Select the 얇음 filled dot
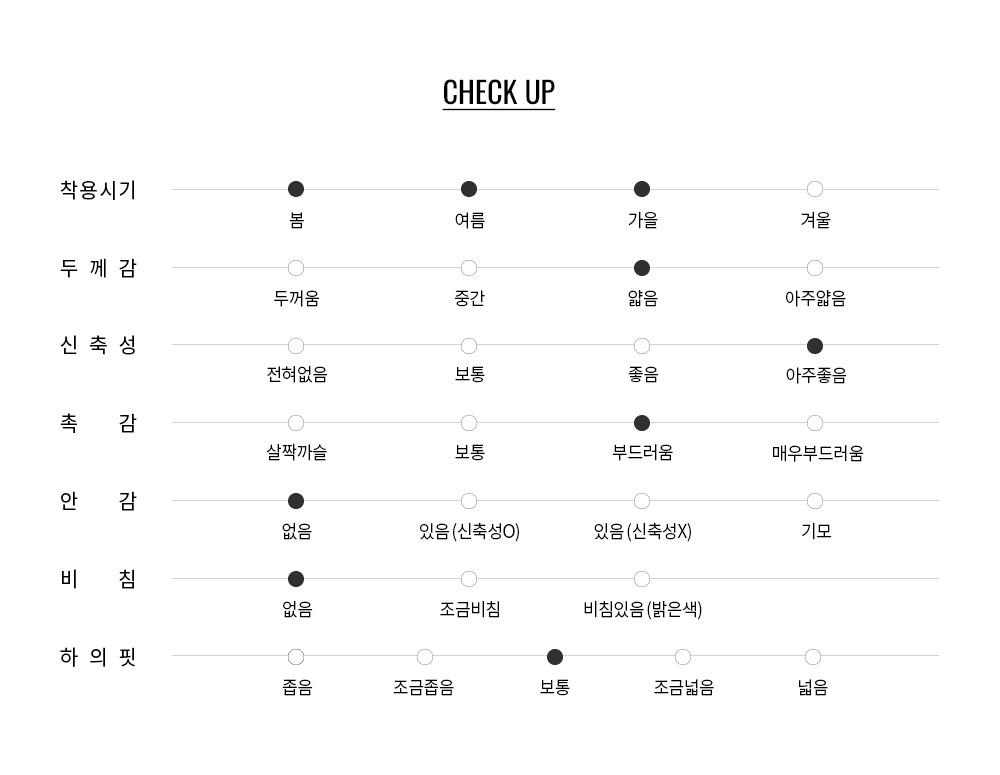The width and height of the screenshot is (1000, 775). [642, 268]
